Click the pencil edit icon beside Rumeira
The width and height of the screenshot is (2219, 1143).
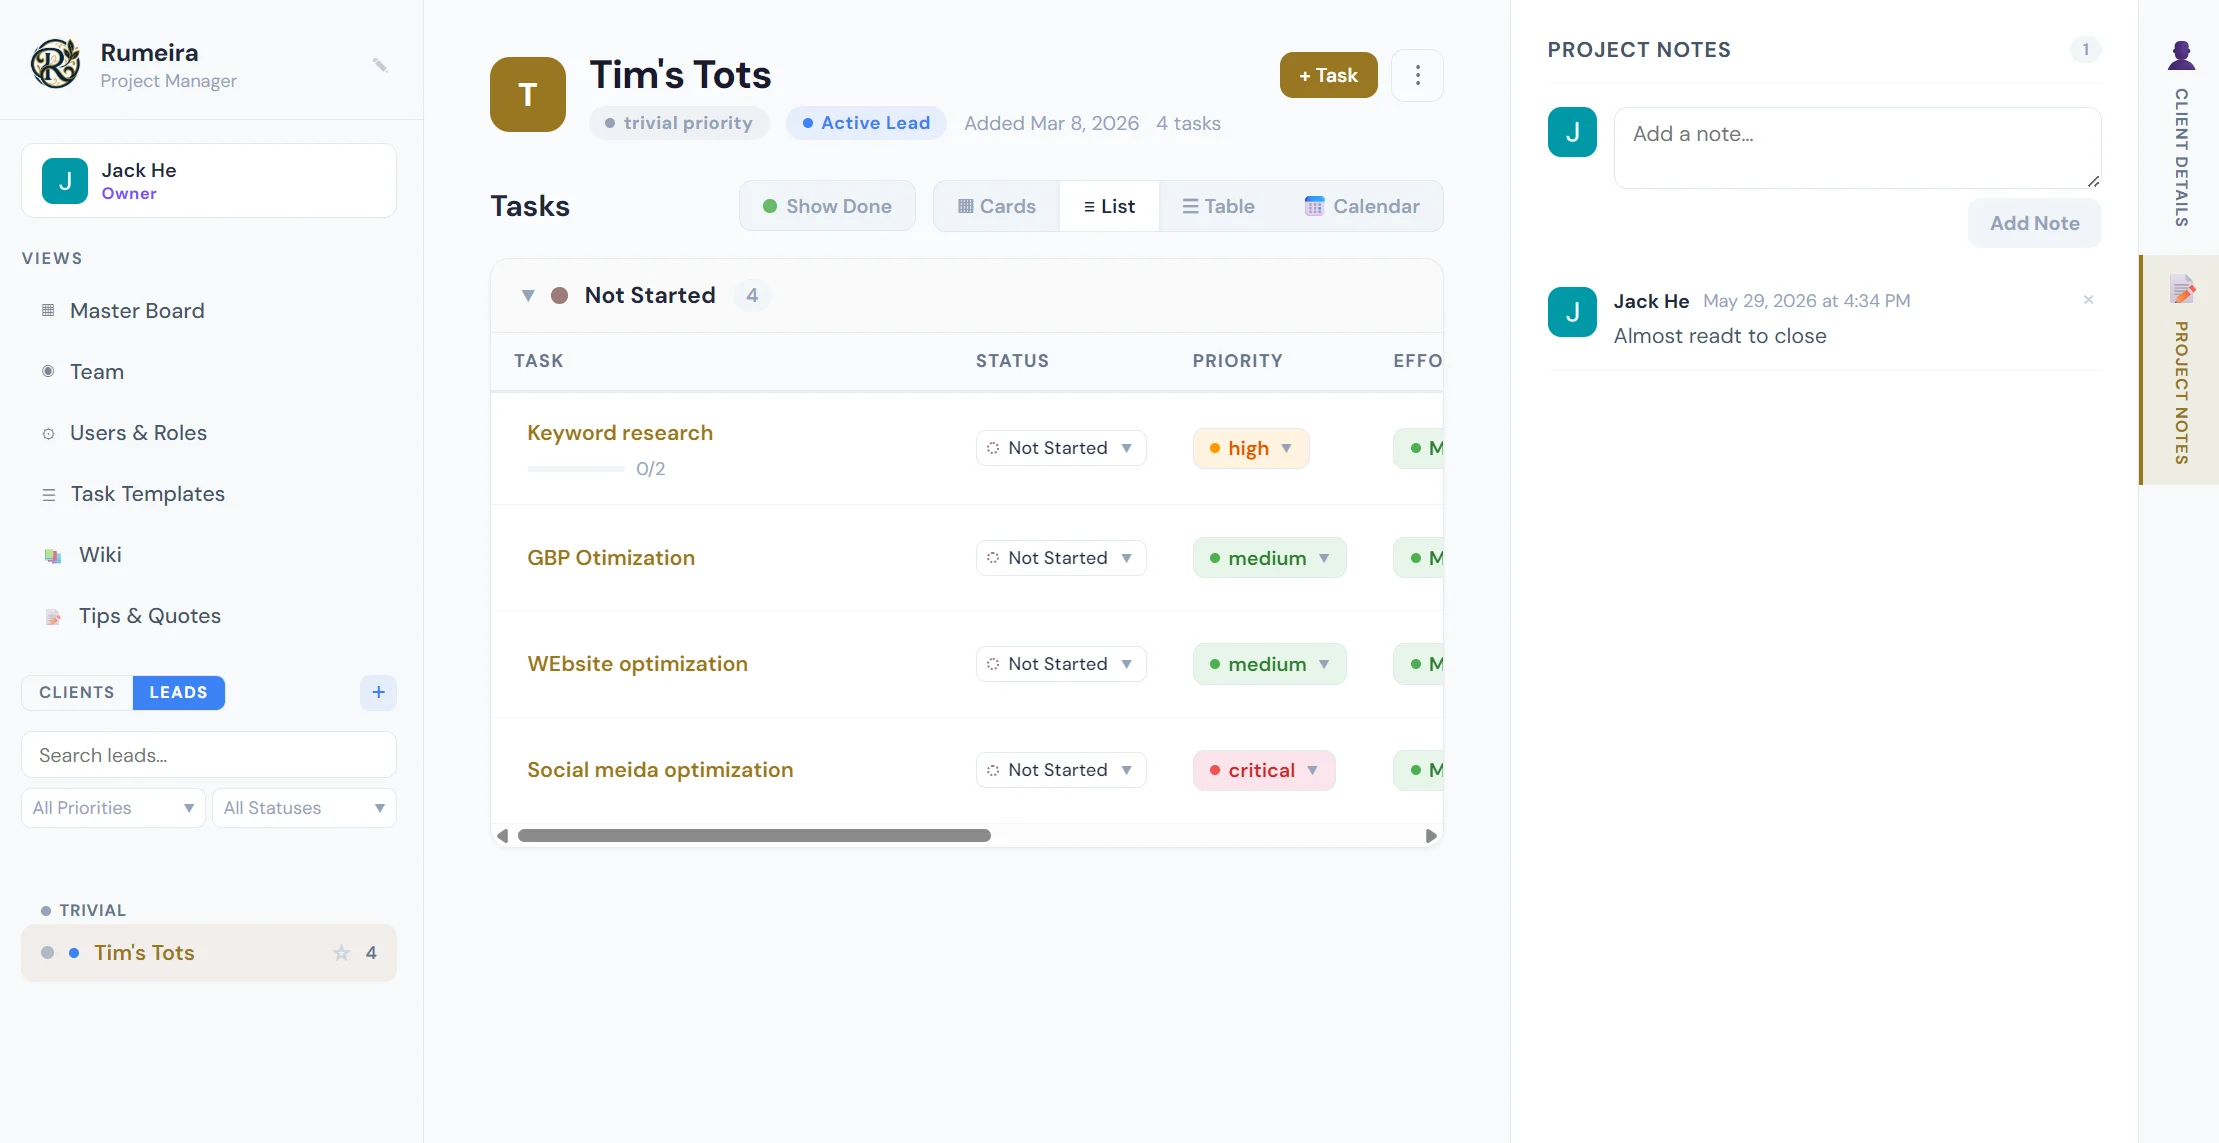click(380, 65)
